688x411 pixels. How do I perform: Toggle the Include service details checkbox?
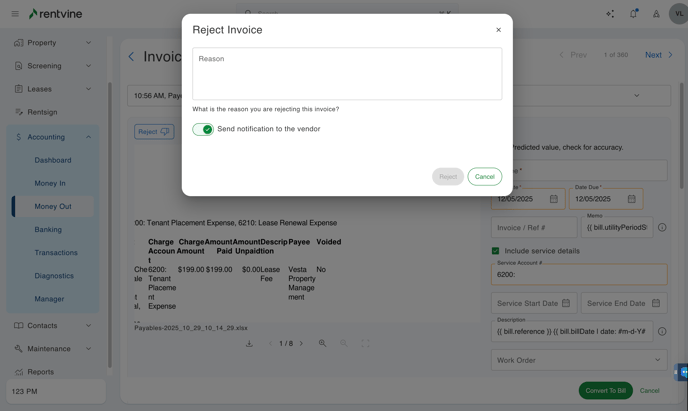click(x=496, y=251)
